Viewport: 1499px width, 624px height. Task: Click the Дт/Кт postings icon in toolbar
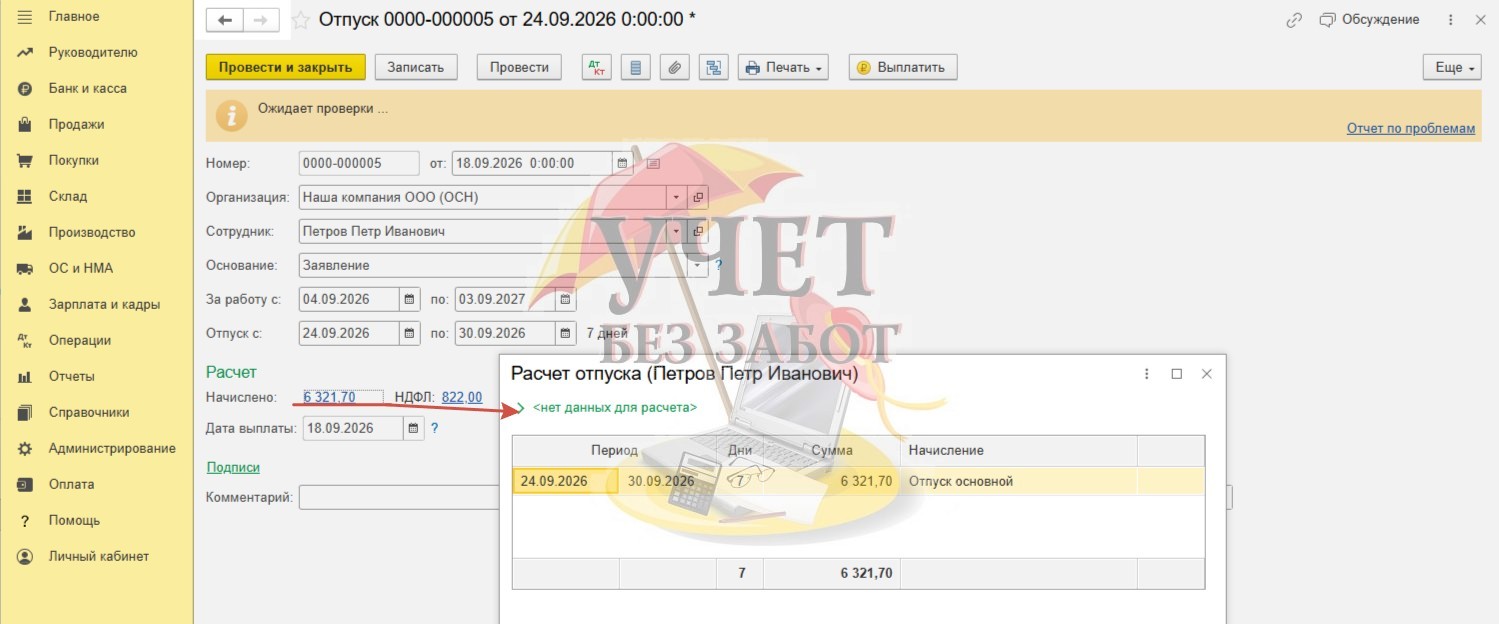(598, 67)
